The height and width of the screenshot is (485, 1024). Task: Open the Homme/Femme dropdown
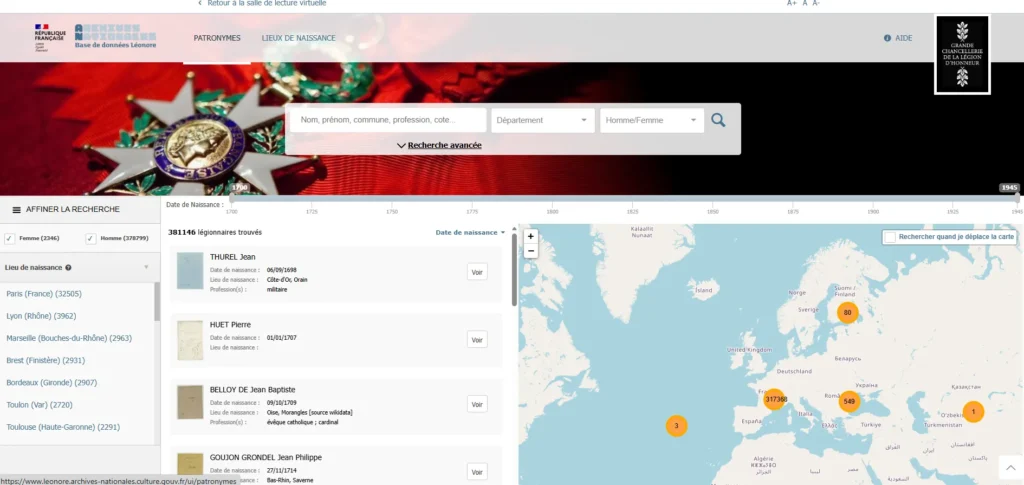(651, 121)
